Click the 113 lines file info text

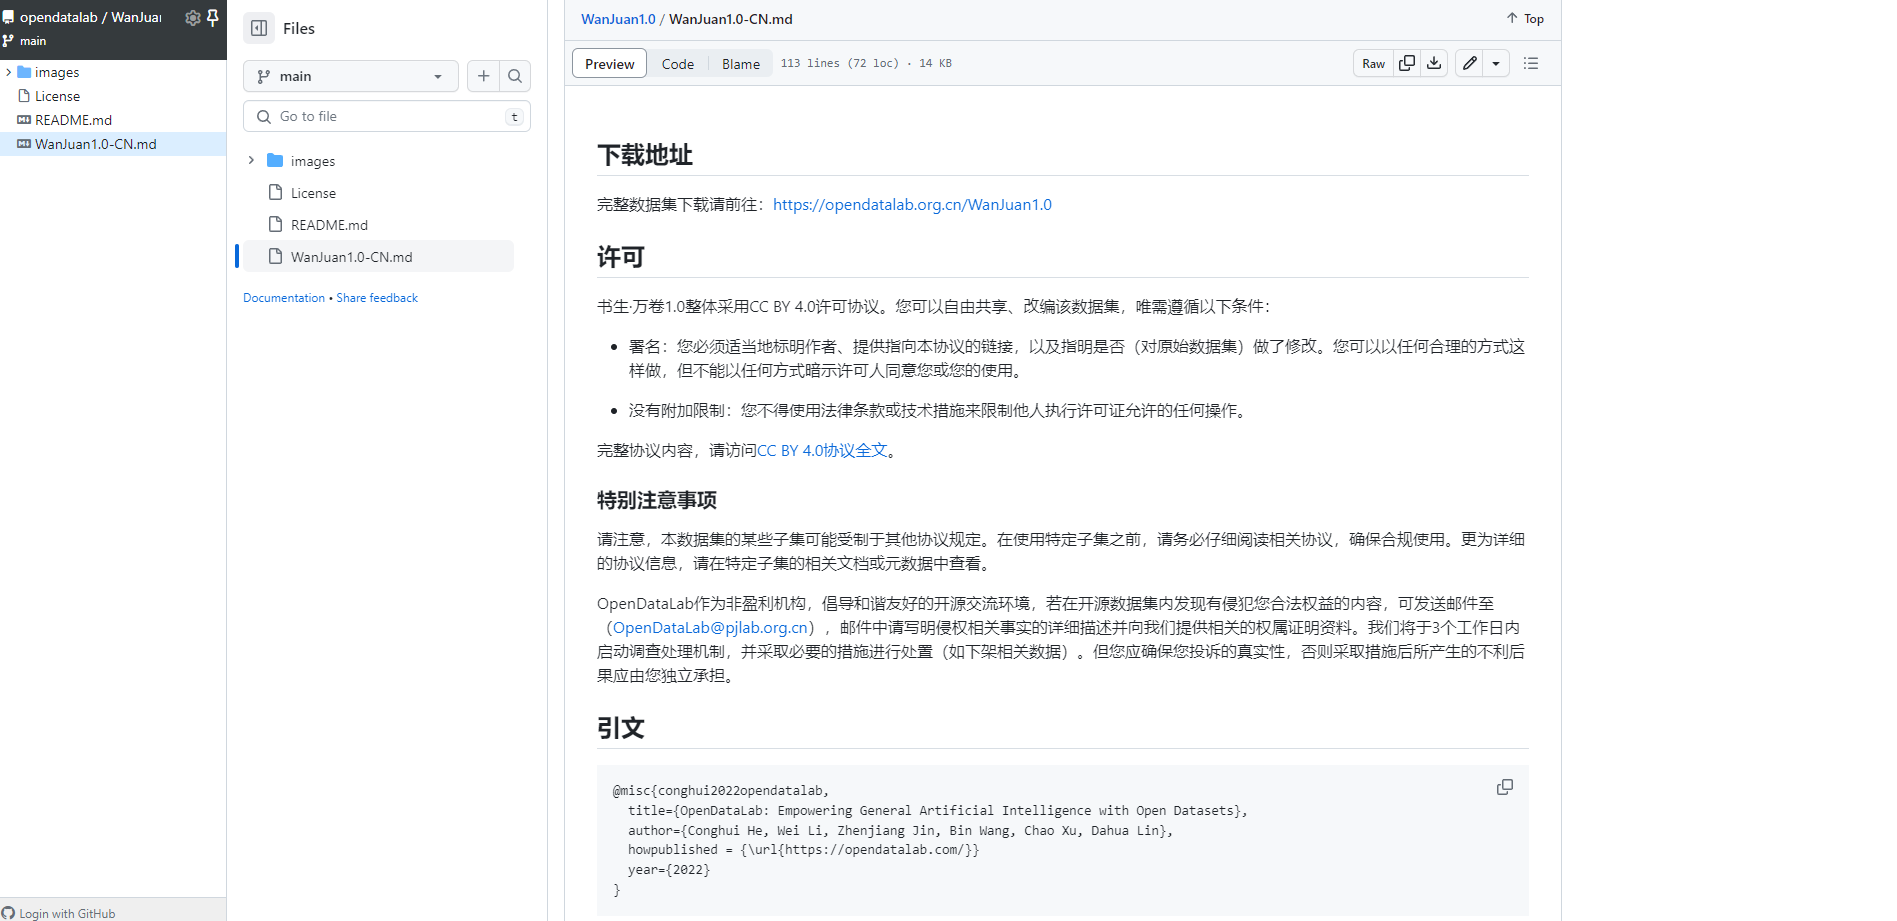pyautogui.click(x=866, y=63)
